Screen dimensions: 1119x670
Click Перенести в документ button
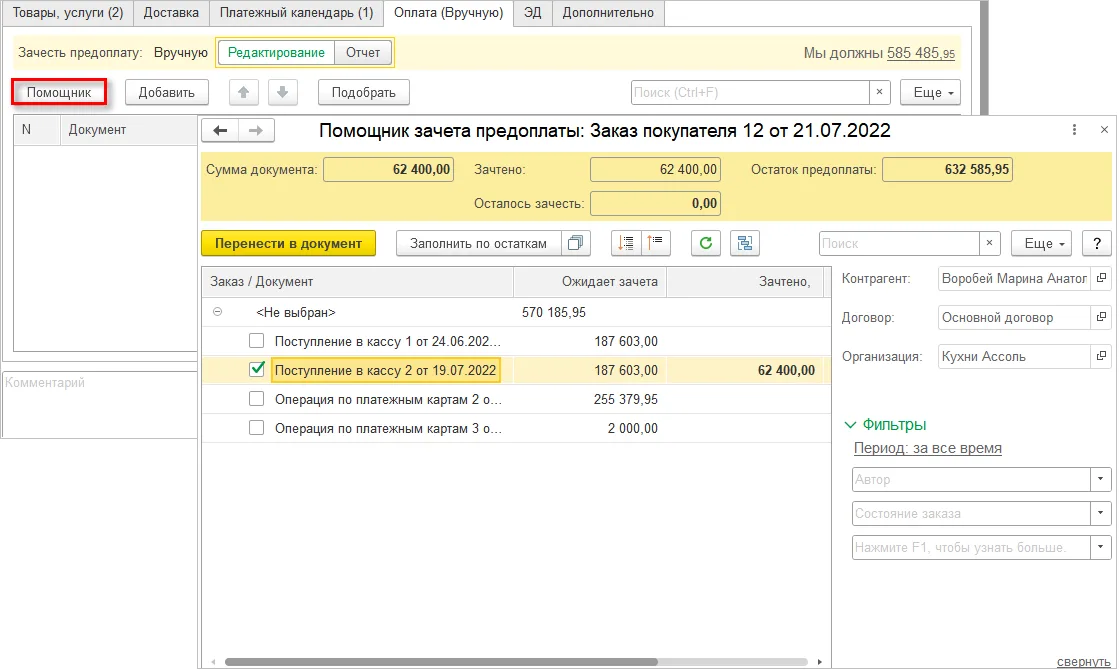(288, 243)
